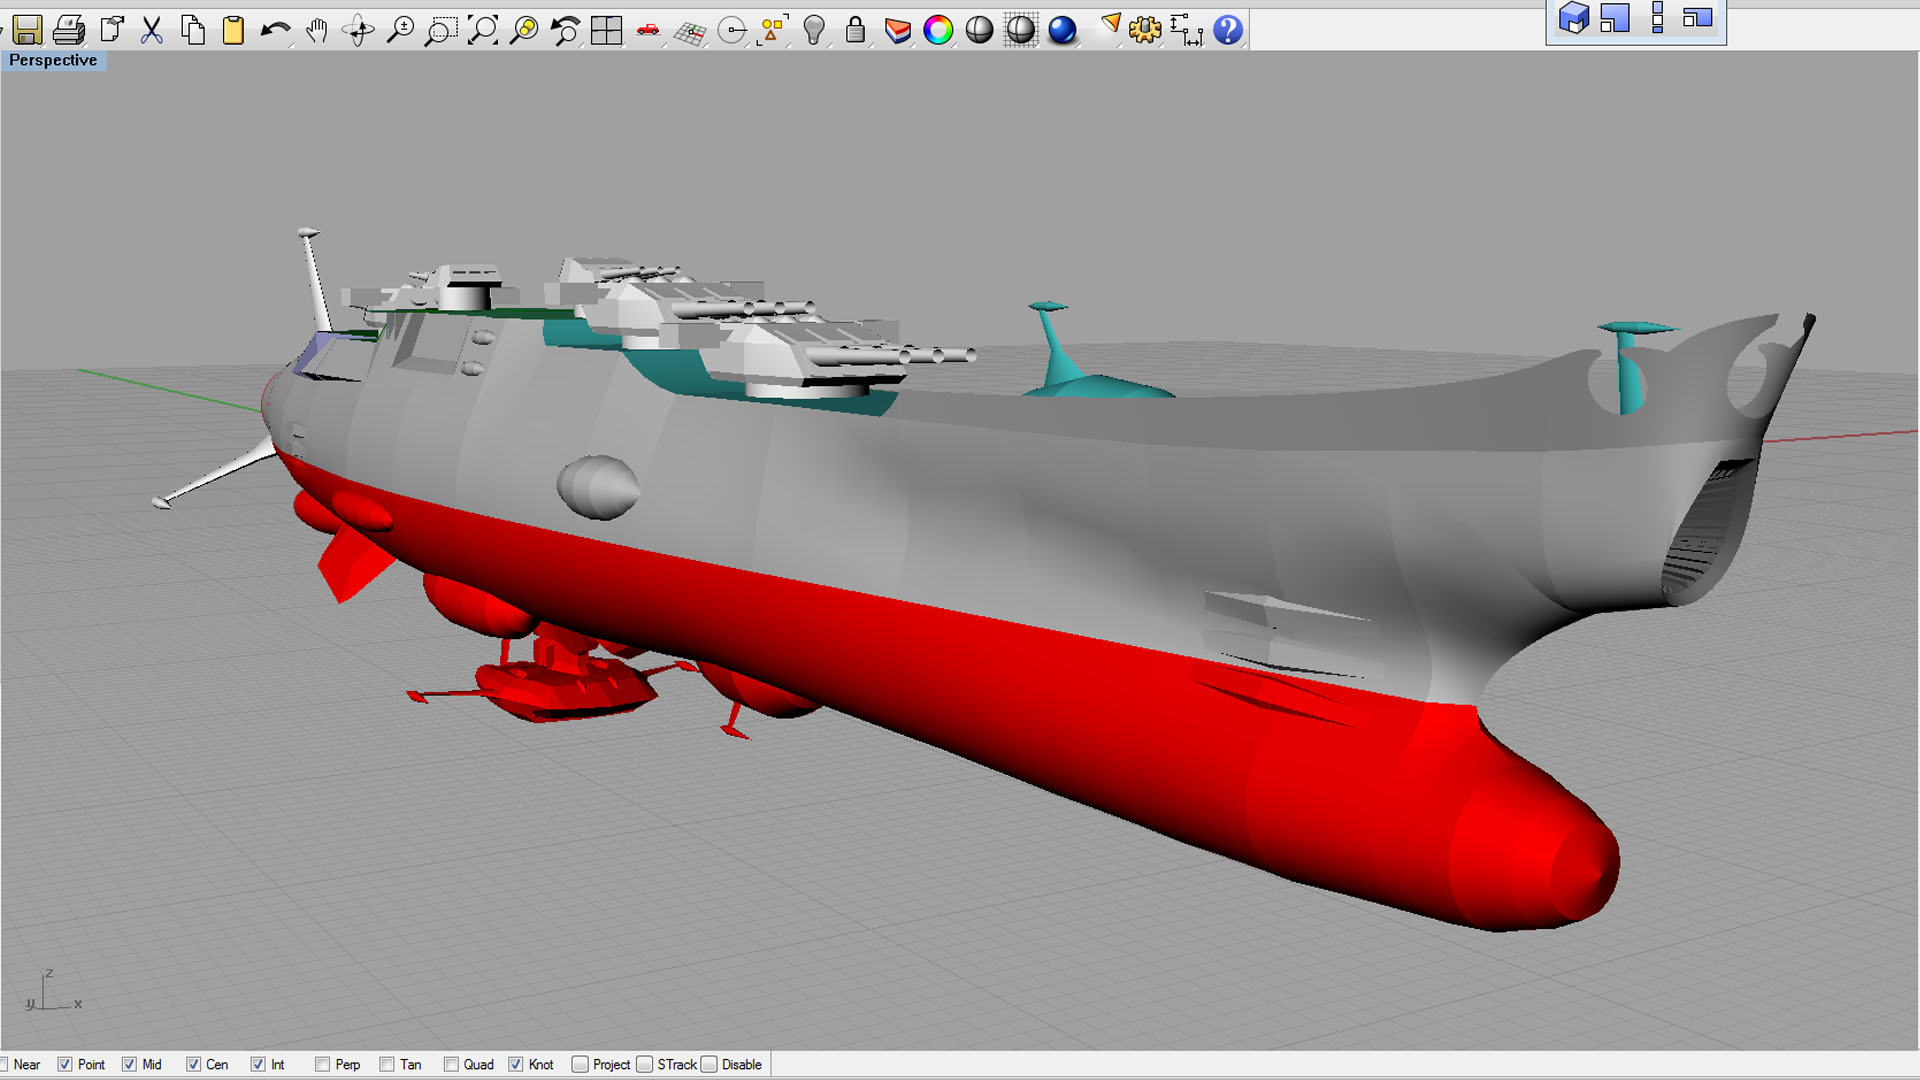Screen dimensions: 1920x1080
Task: Select the Zoom Dynamic magnifier tool
Action: pos(400,30)
